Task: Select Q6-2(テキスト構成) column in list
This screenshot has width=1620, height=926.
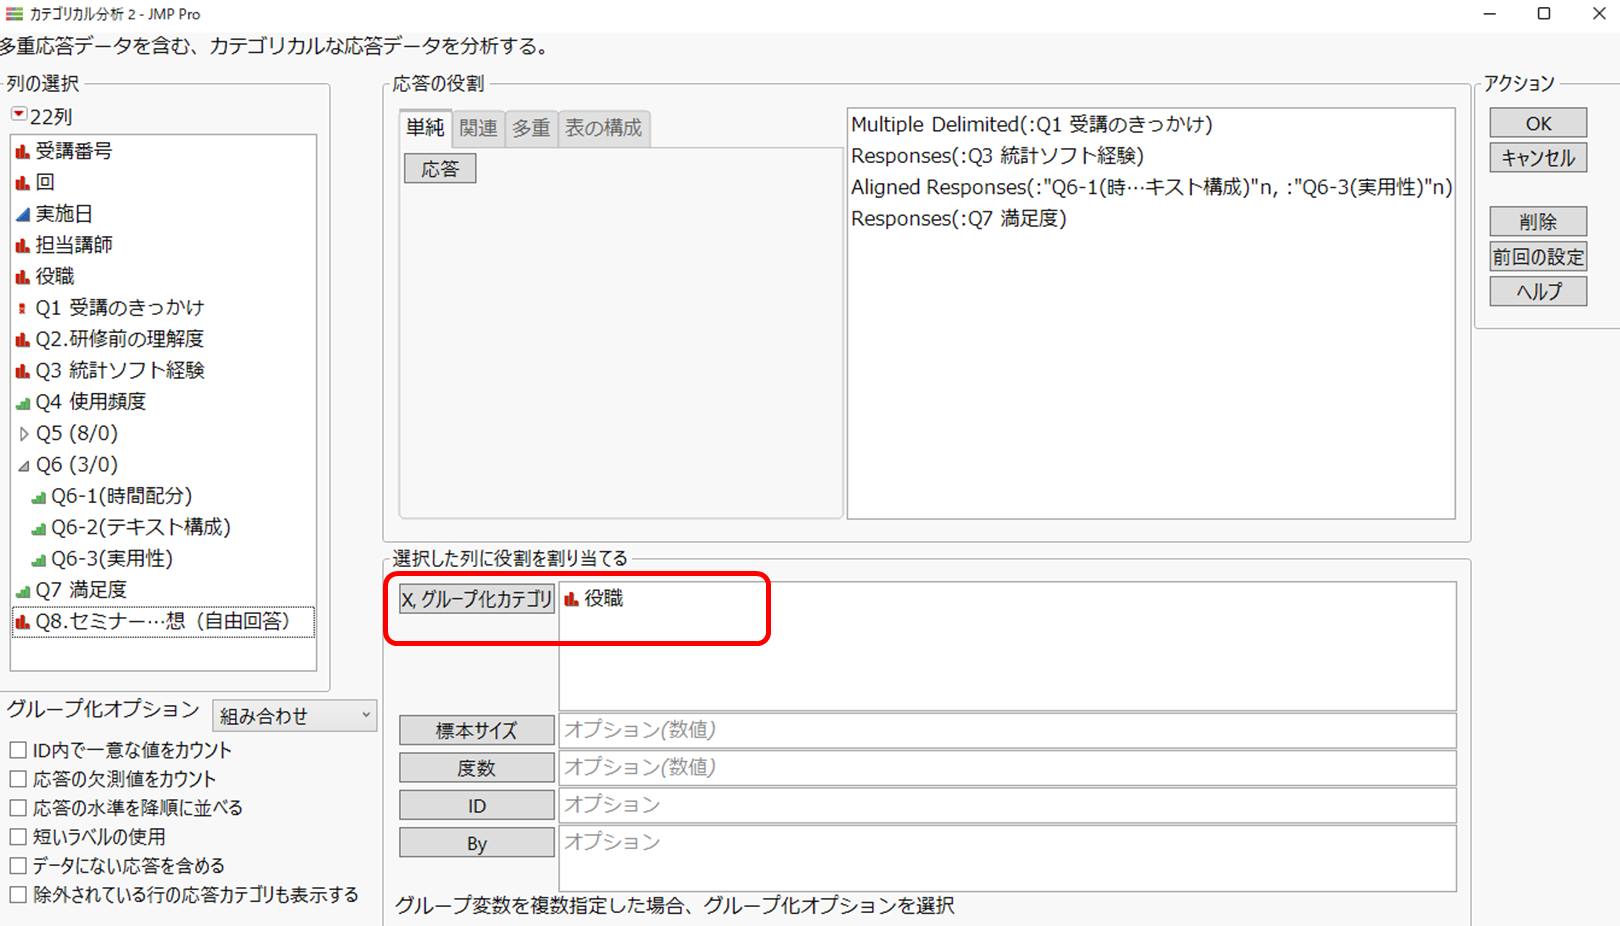Action: (141, 528)
